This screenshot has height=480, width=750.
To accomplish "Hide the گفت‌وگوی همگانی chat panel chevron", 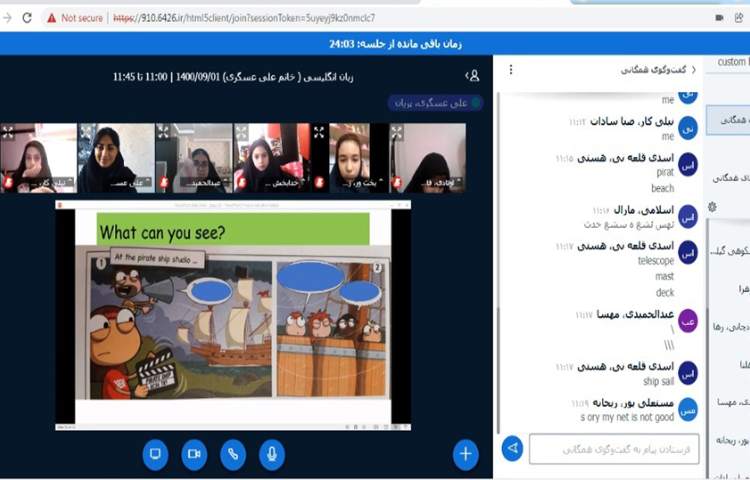I will [x=694, y=70].
